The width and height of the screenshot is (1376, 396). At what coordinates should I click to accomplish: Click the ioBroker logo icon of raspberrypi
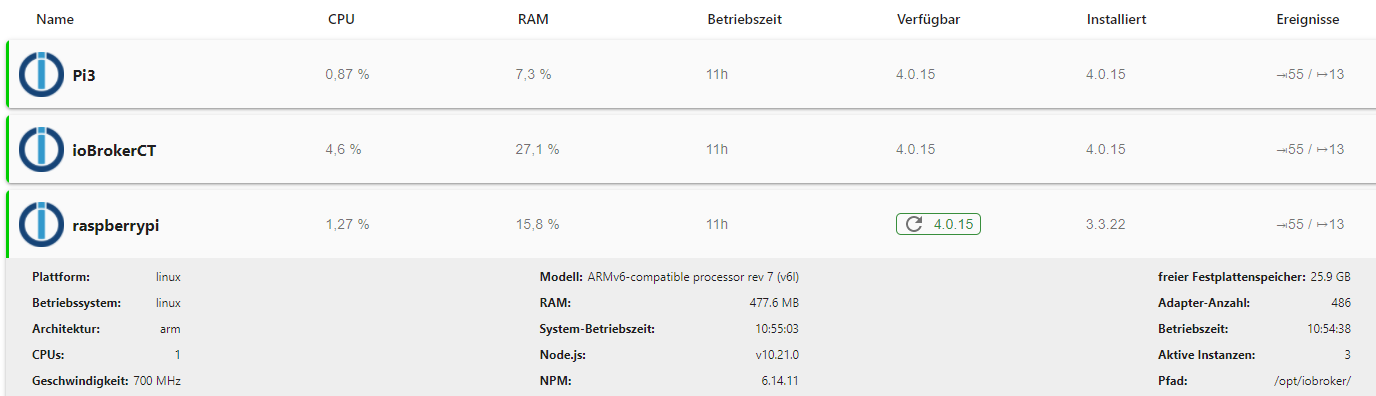[41, 224]
